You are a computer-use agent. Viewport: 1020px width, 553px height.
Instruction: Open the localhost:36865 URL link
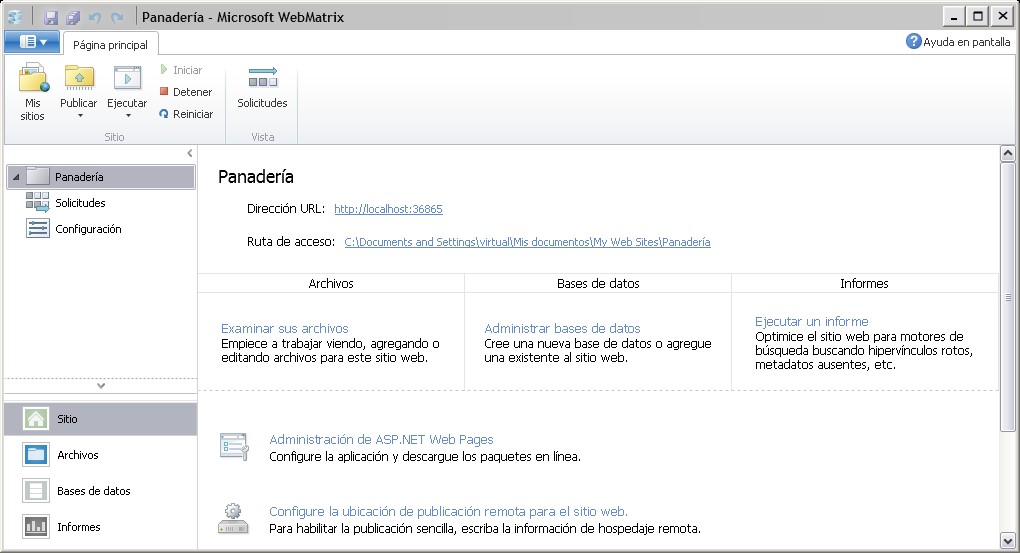388,209
